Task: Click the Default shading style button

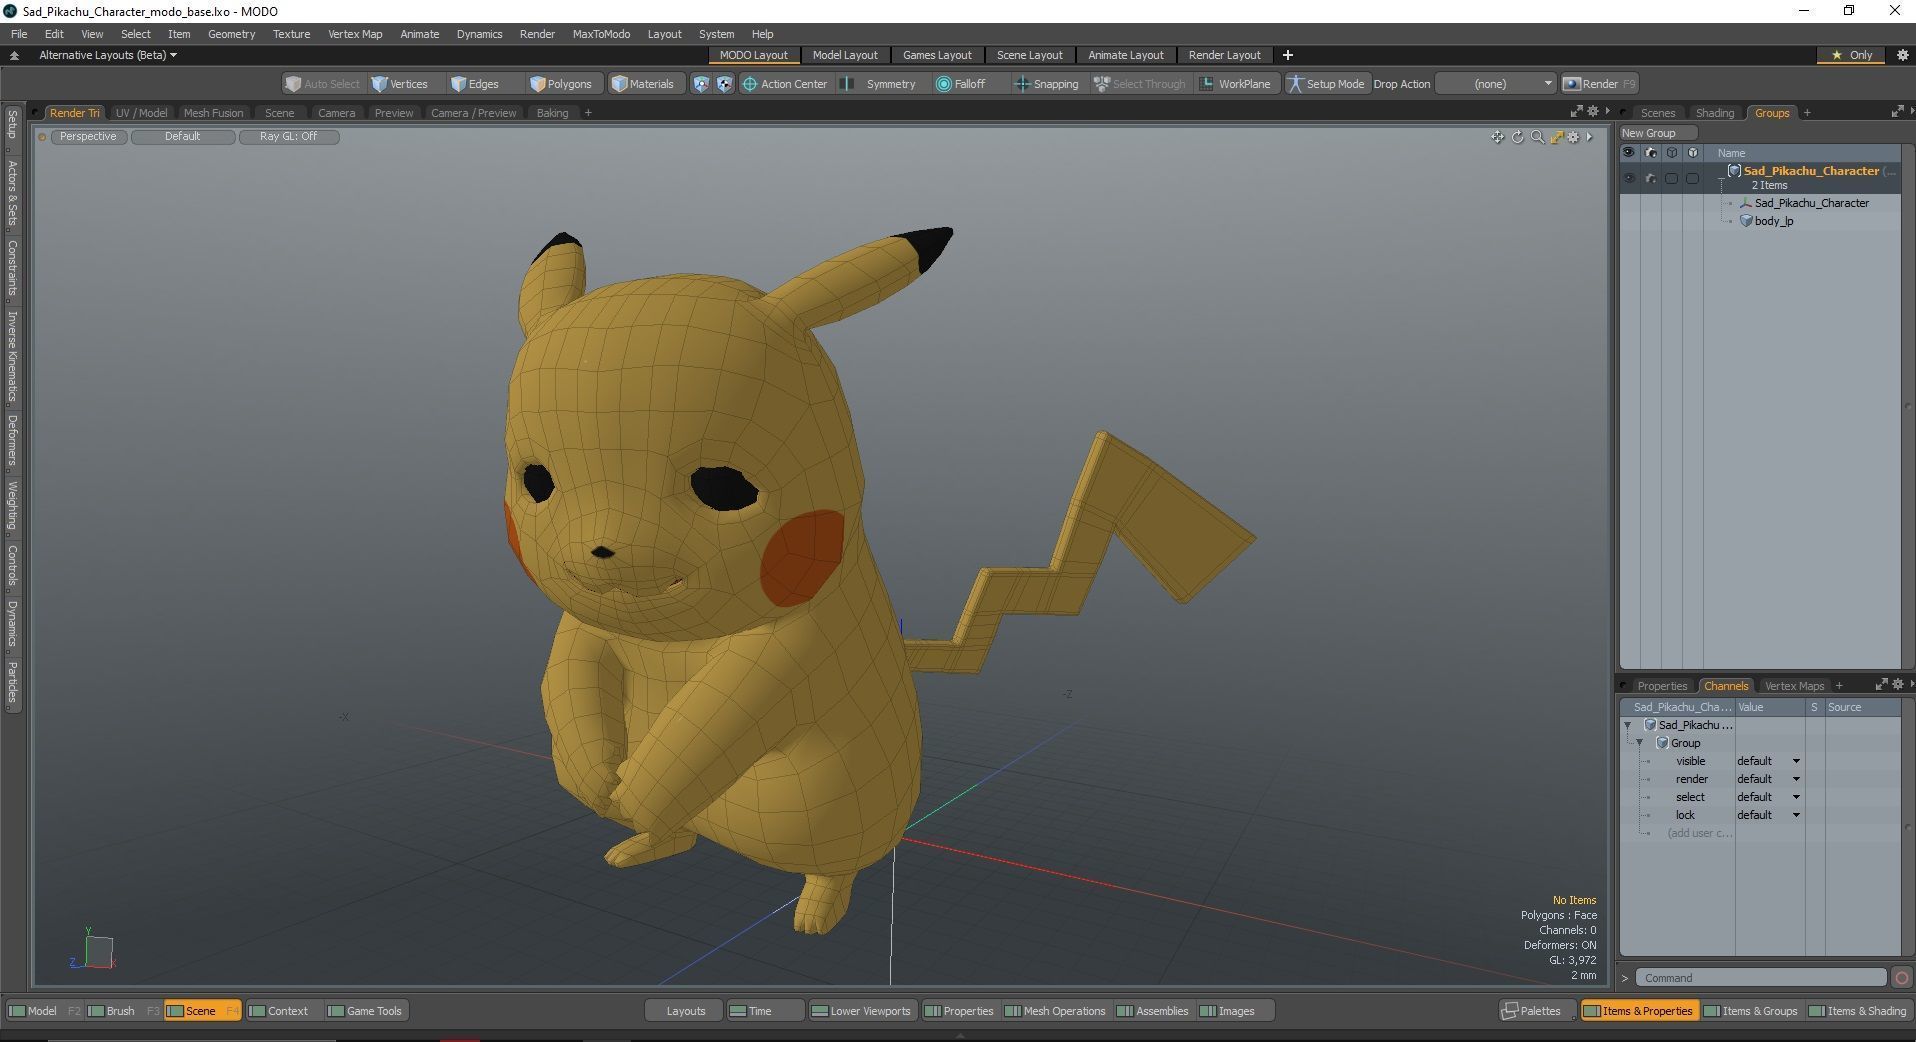Action: [182, 137]
